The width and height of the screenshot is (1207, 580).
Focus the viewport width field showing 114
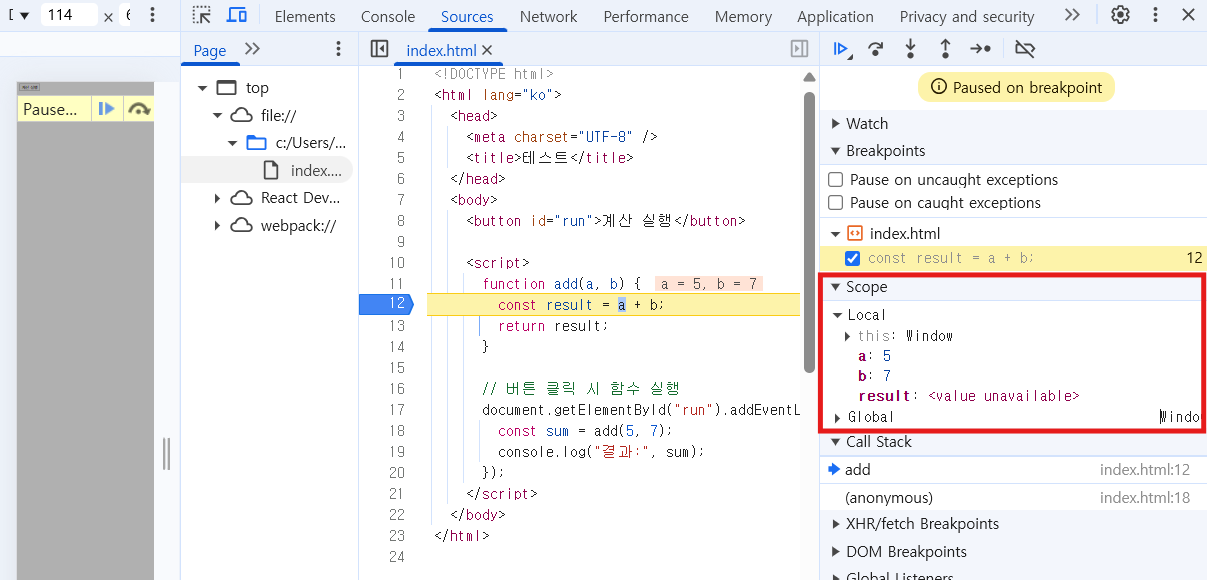70,15
